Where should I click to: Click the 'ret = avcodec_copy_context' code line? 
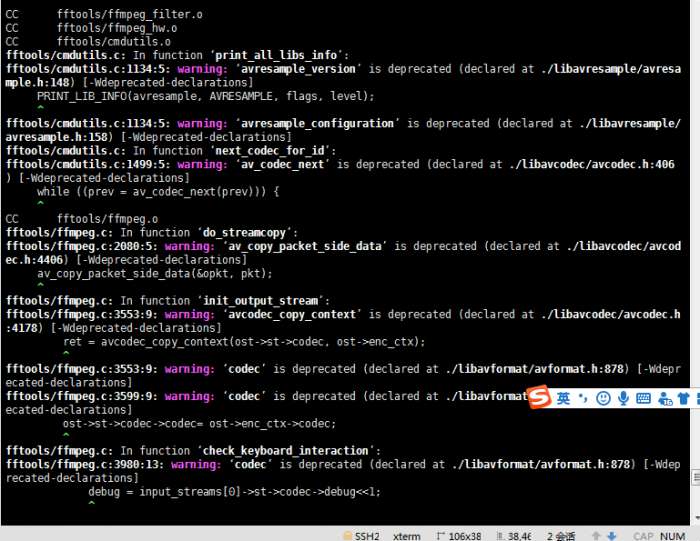pyautogui.click(x=244, y=341)
